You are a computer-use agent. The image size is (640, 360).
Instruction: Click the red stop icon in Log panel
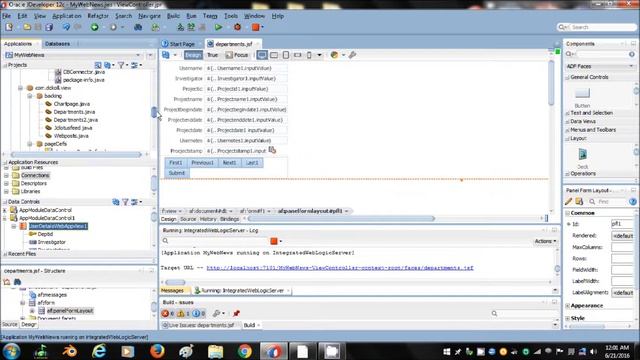[274, 241]
